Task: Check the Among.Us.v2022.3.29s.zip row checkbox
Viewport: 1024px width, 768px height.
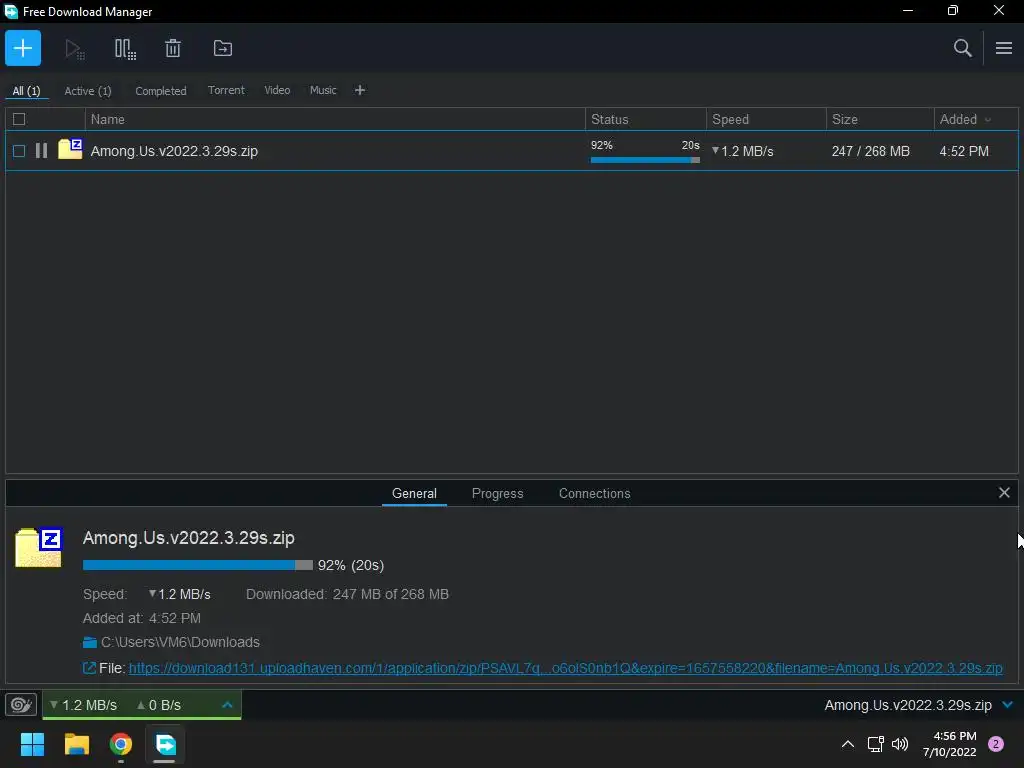Action: 19,151
